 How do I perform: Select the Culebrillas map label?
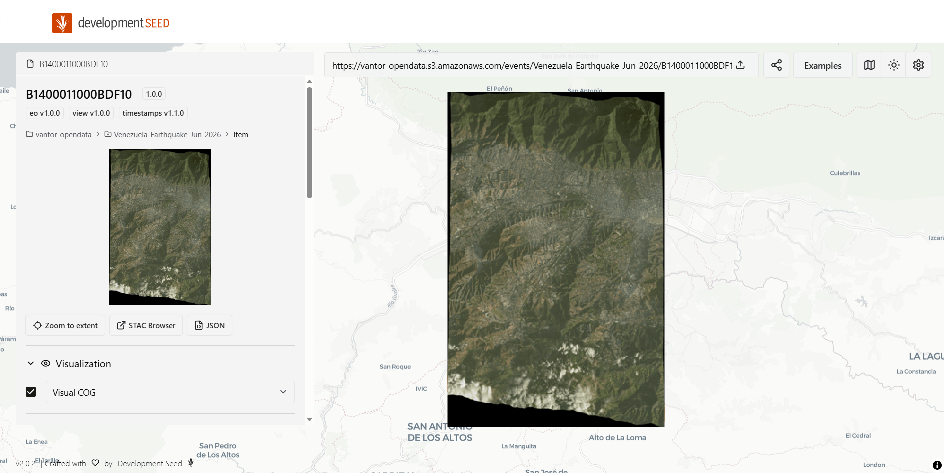click(845, 173)
